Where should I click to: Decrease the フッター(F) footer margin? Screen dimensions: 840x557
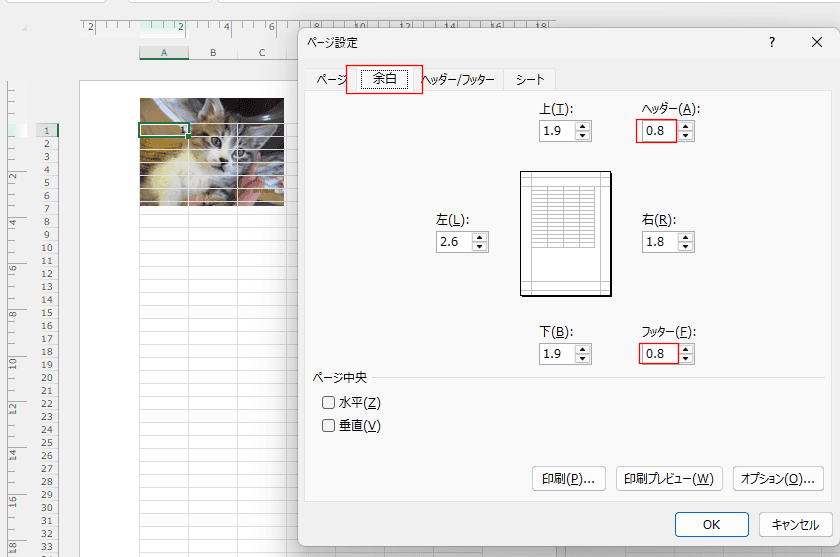(x=686, y=359)
